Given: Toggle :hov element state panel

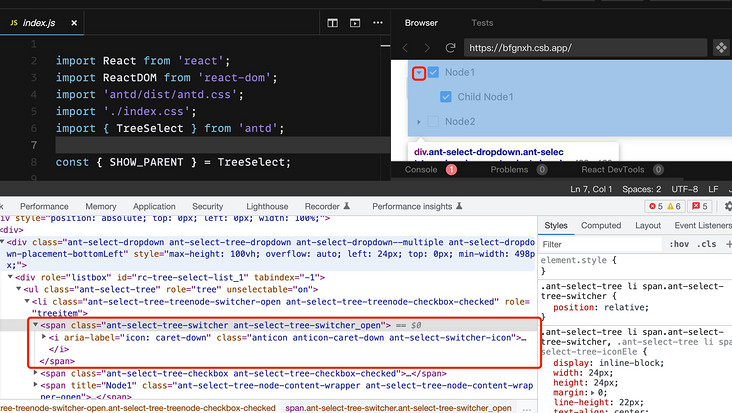Looking at the screenshot, I should [679, 244].
